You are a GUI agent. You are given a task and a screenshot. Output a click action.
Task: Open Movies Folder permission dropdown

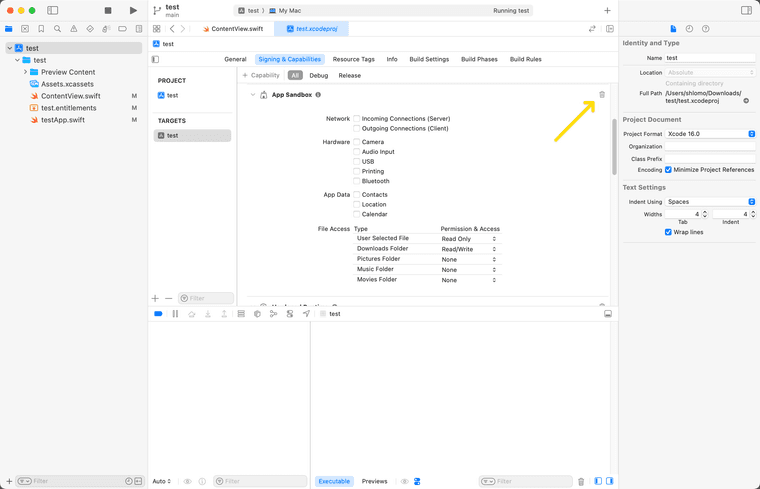469,280
